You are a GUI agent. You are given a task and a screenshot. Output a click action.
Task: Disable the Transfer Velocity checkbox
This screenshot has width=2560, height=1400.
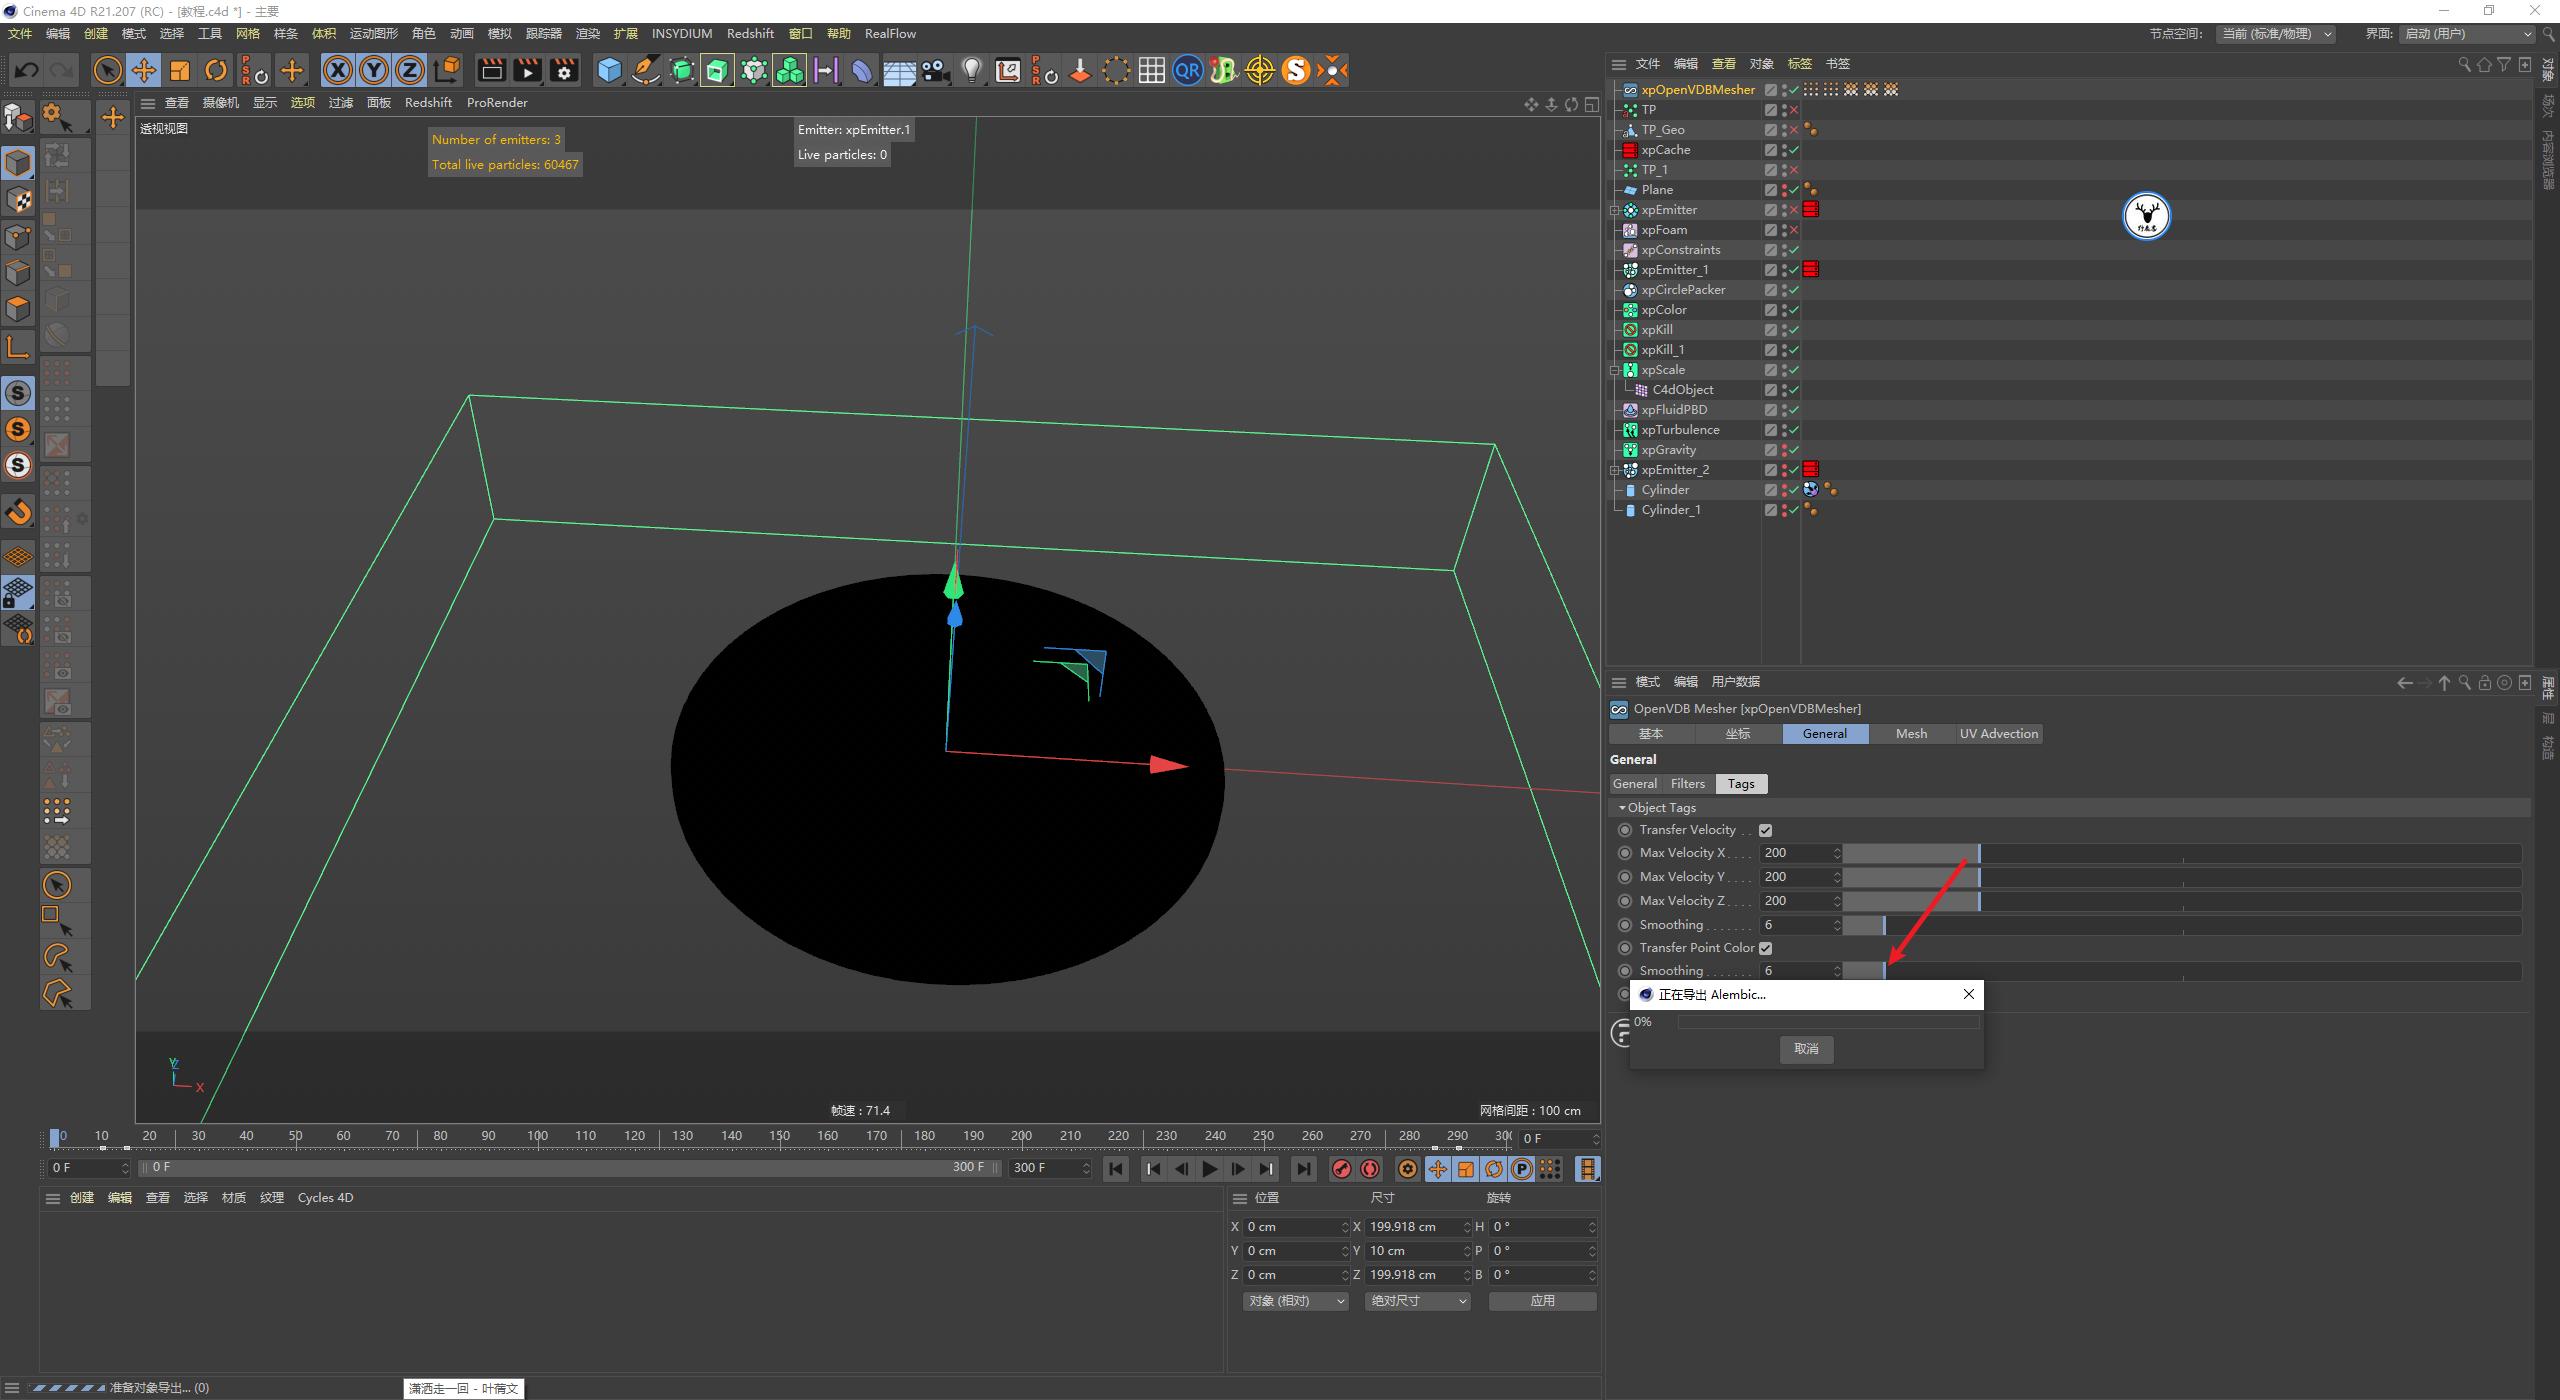1765,829
